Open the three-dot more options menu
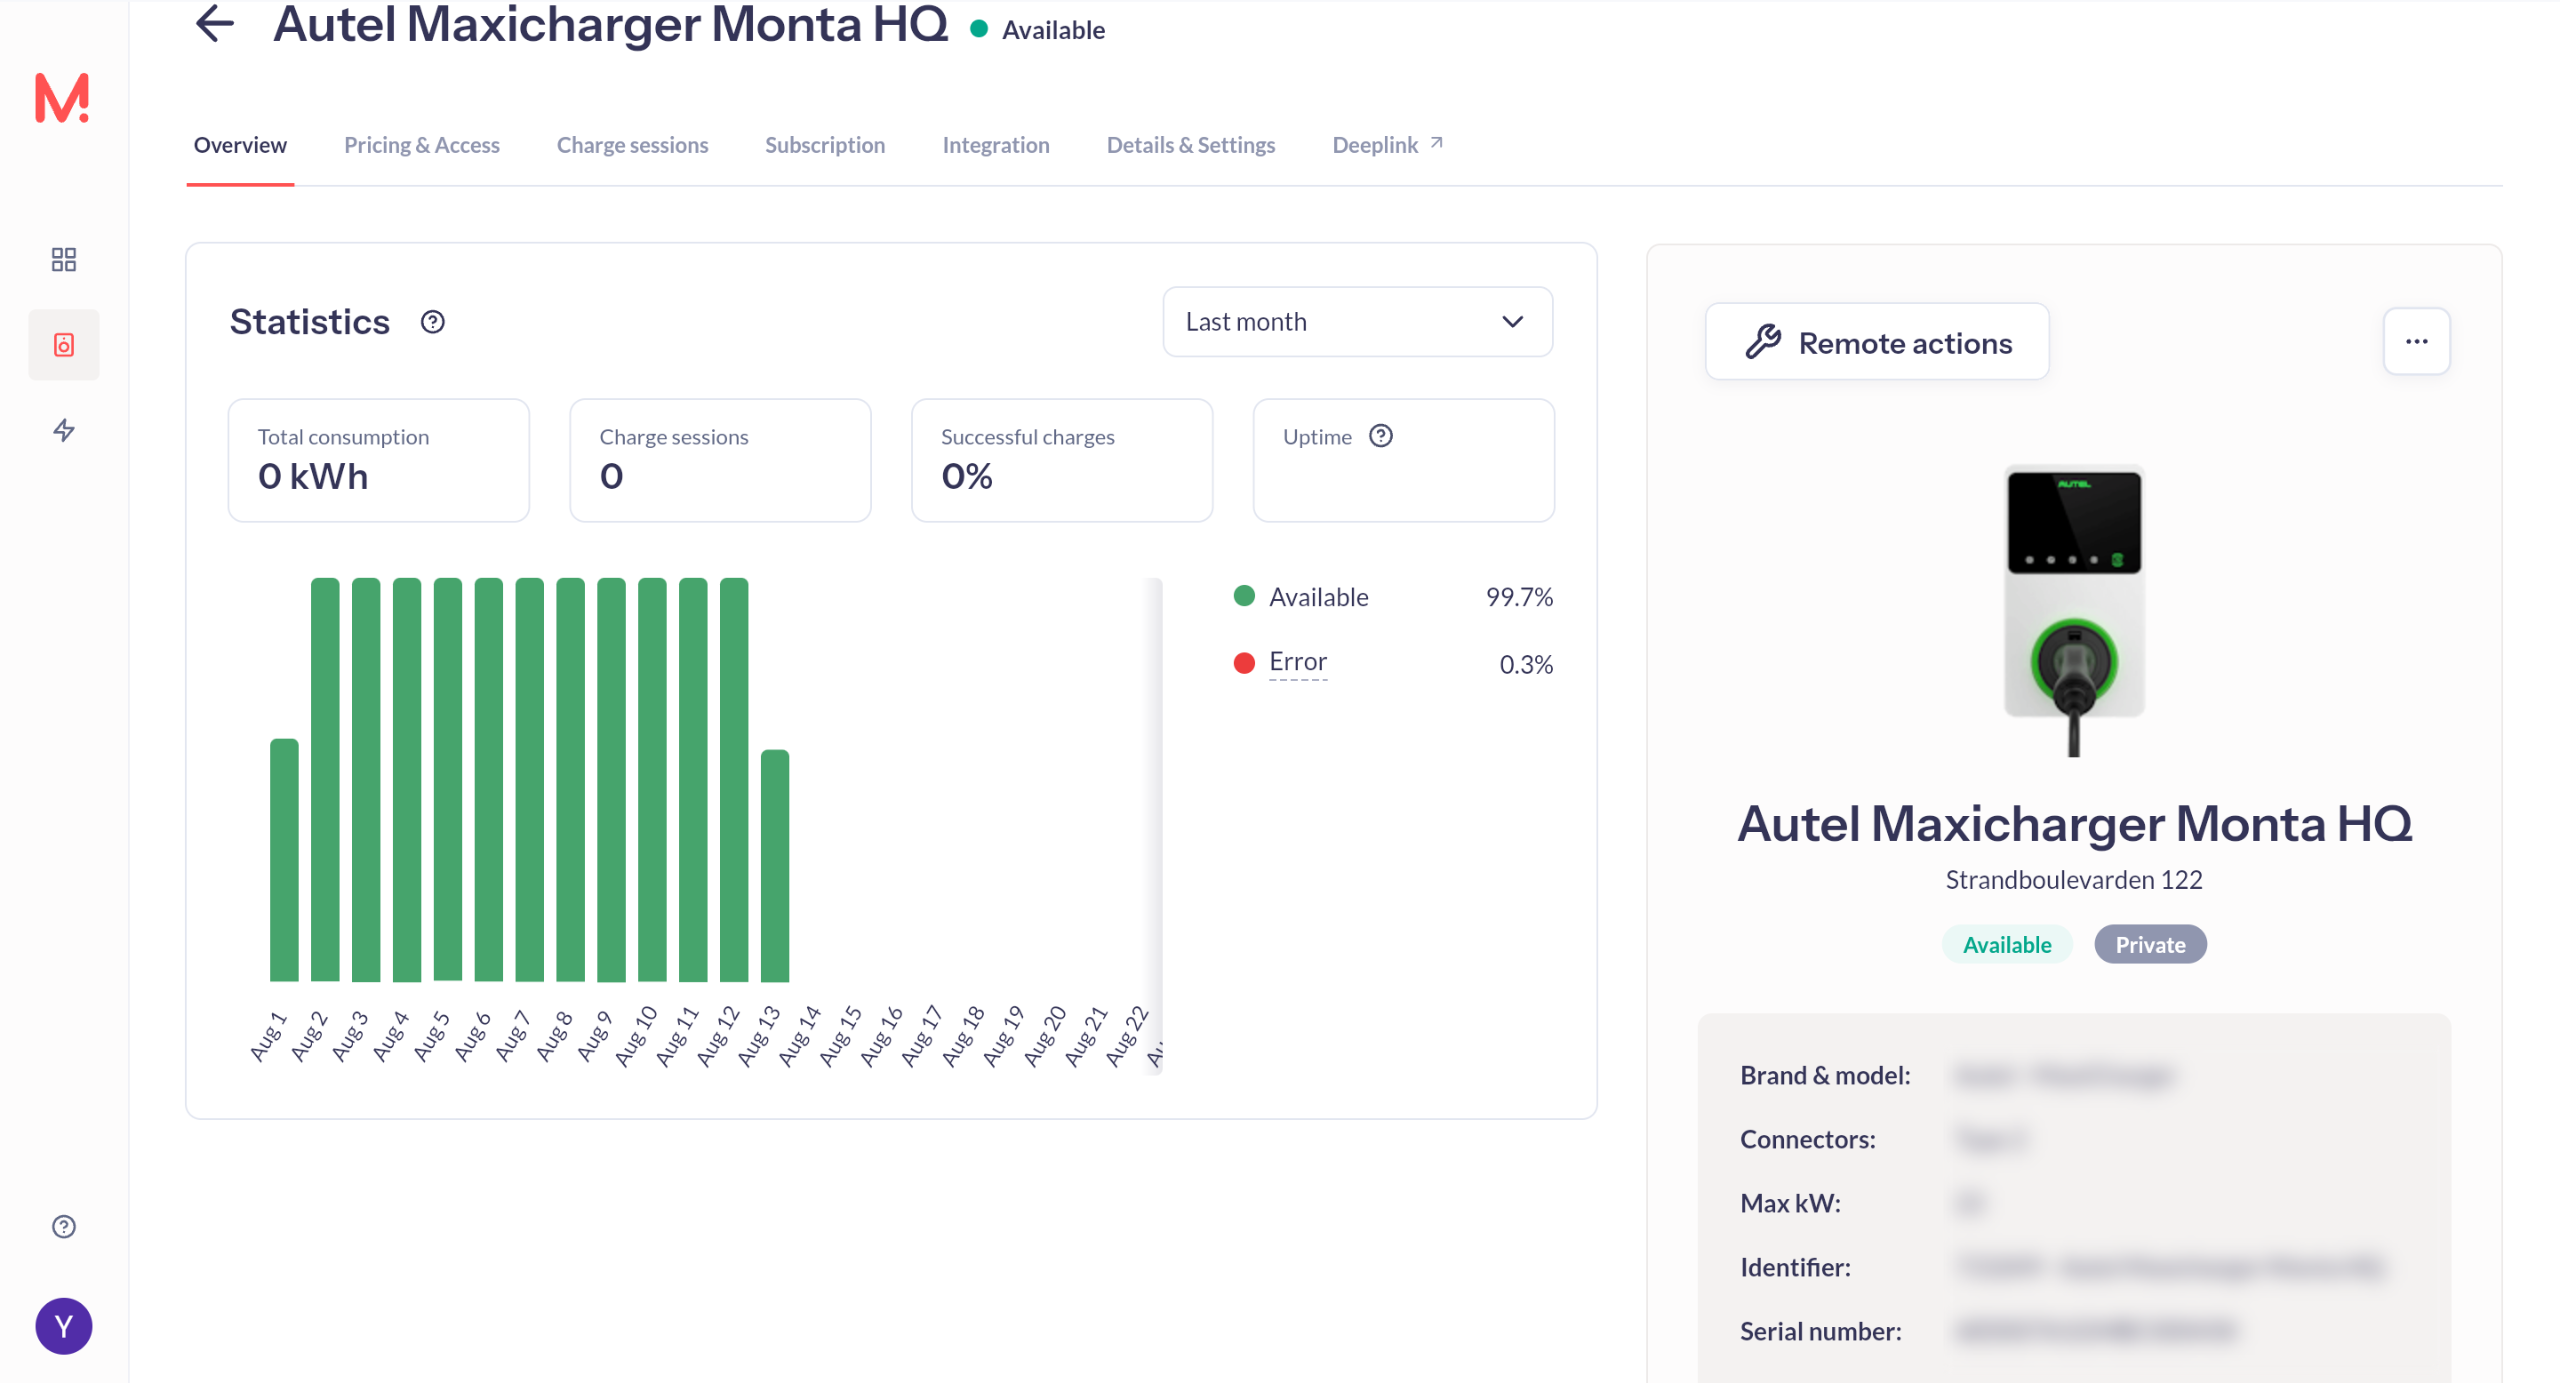The height and width of the screenshot is (1383, 2560). 2416,342
